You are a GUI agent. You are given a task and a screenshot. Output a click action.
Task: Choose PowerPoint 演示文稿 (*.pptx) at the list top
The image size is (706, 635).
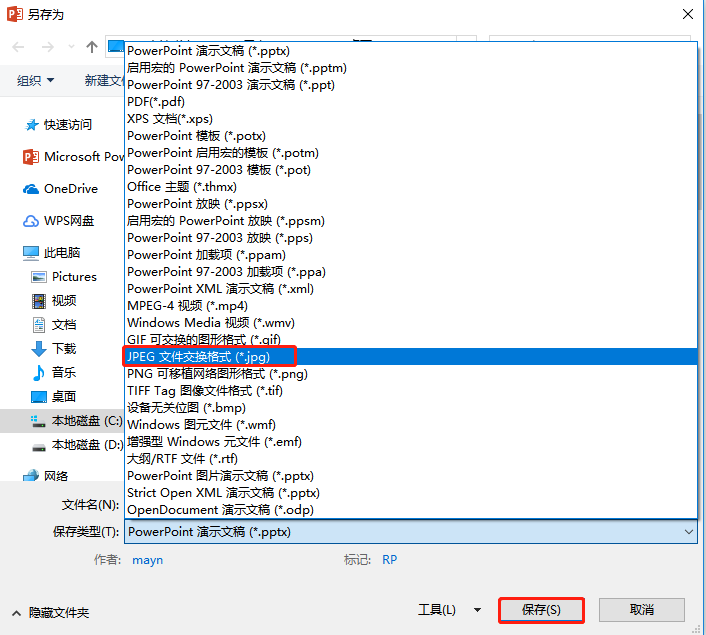coord(411,51)
